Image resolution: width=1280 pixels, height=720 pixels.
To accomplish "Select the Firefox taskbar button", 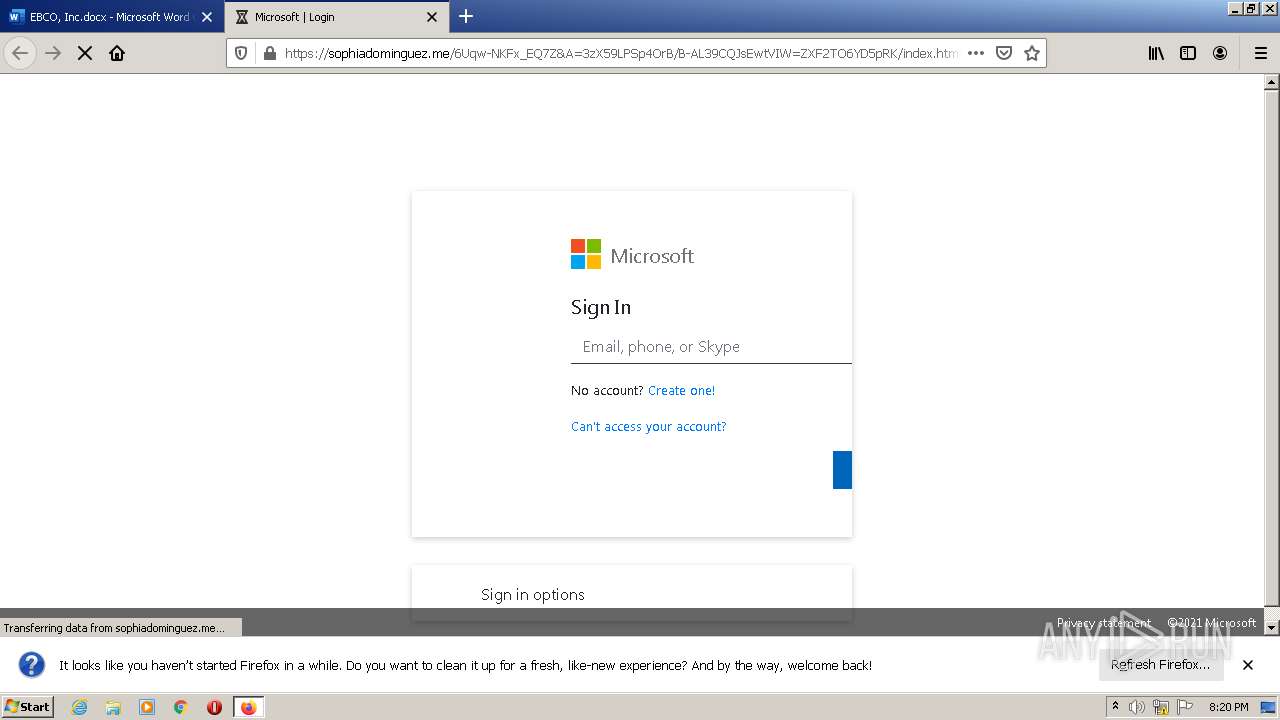I will (x=248, y=707).
